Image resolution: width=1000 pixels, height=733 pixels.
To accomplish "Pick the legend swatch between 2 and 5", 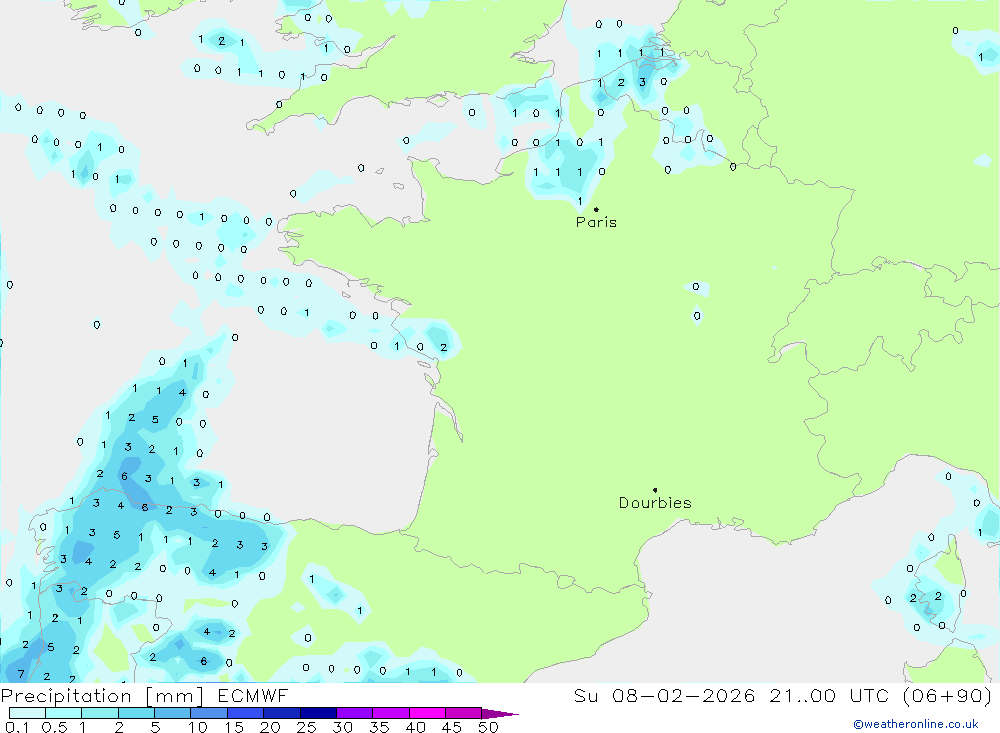I will pyautogui.click(x=136, y=713).
